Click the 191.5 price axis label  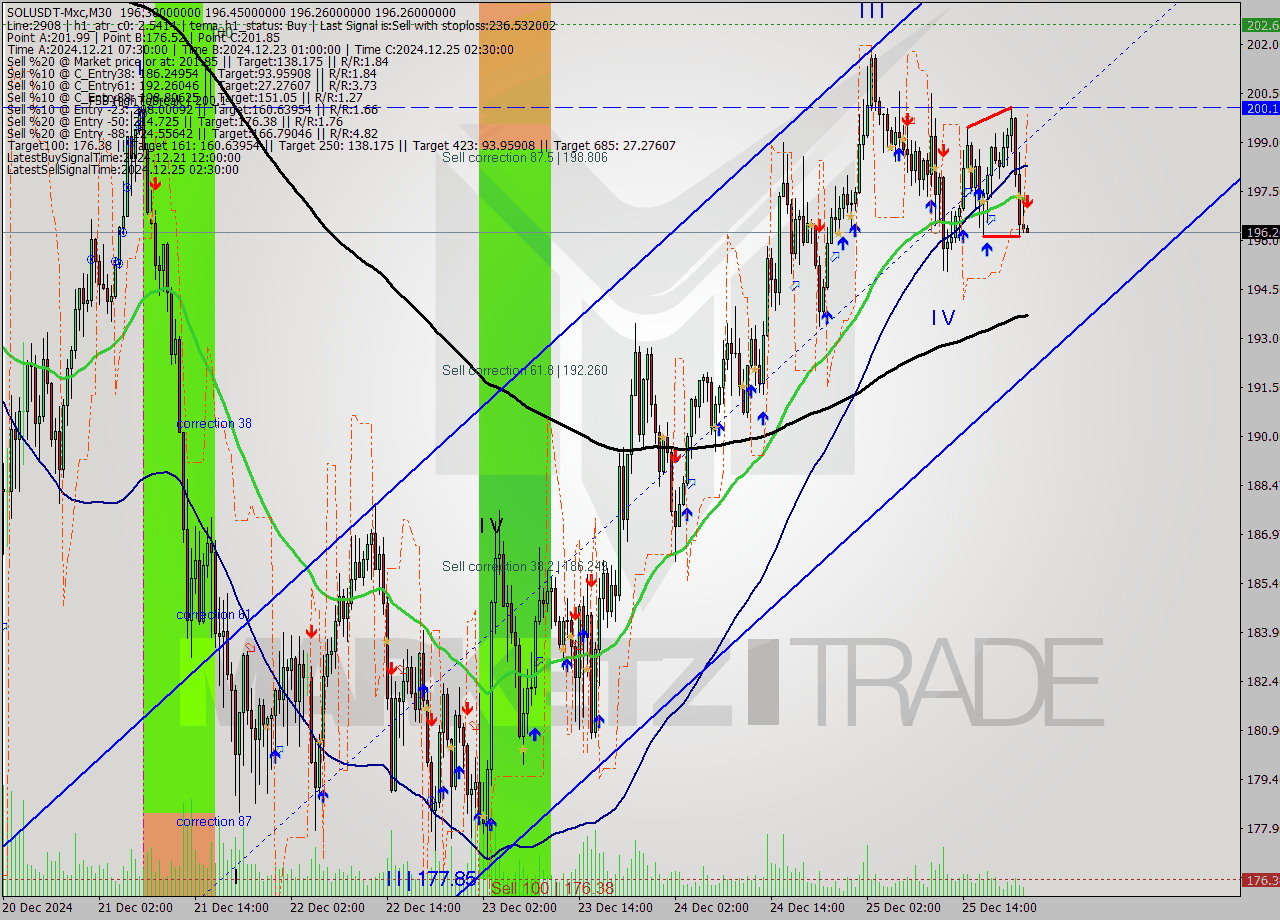(1261, 387)
